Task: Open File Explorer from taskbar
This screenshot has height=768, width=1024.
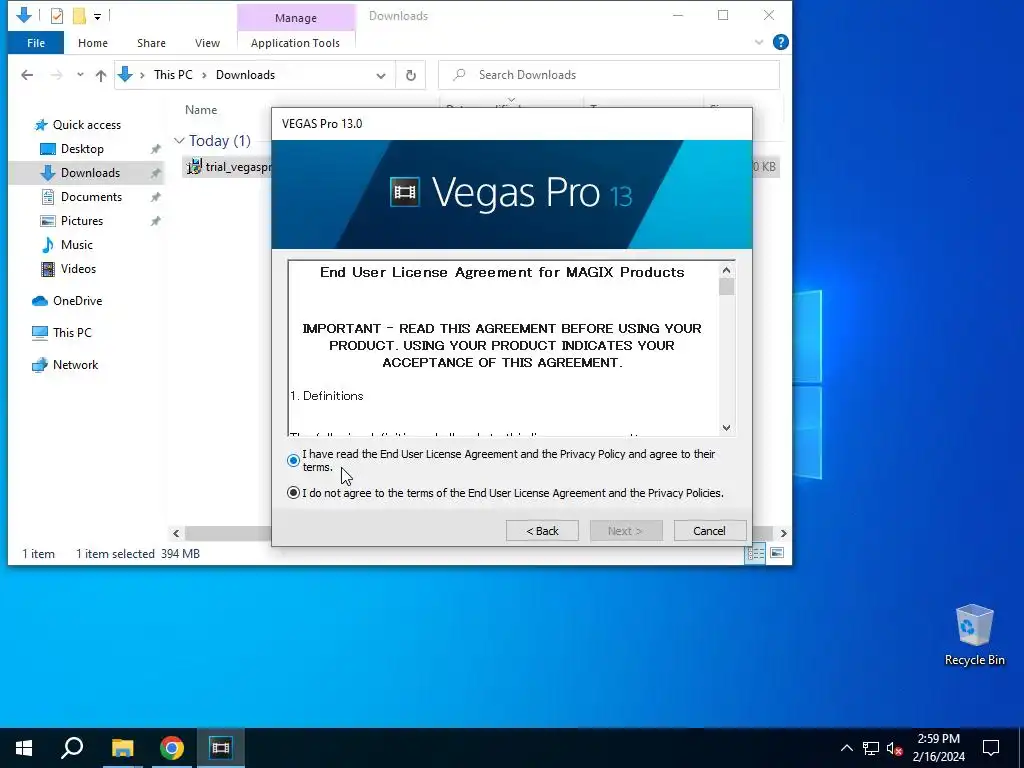Action: click(x=122, y=748)
